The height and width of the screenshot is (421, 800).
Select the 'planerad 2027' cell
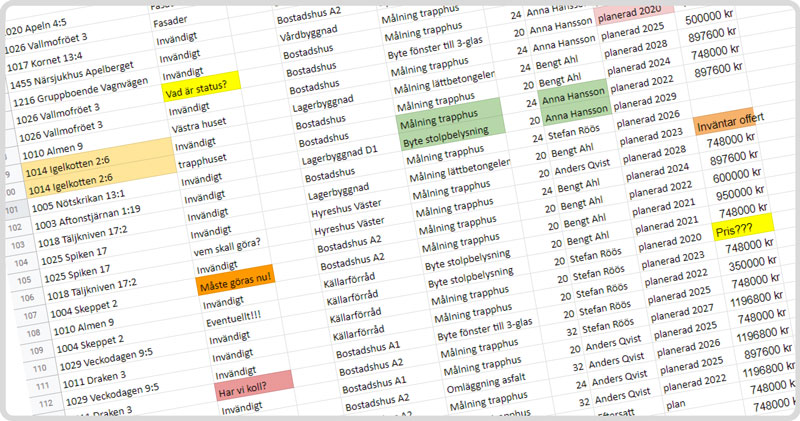pyautogui.click(x=682, y=312)
